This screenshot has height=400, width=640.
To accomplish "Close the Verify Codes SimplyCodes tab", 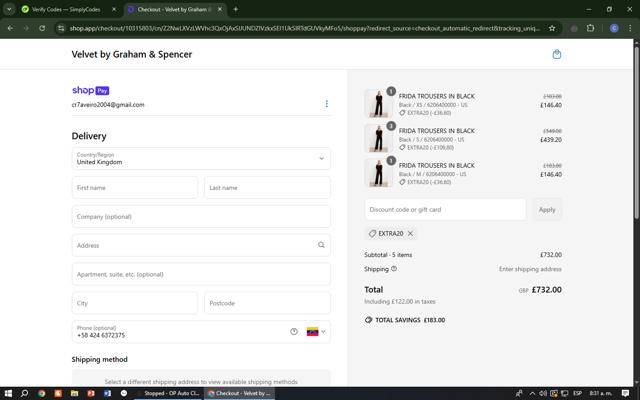I will [114, 9].
